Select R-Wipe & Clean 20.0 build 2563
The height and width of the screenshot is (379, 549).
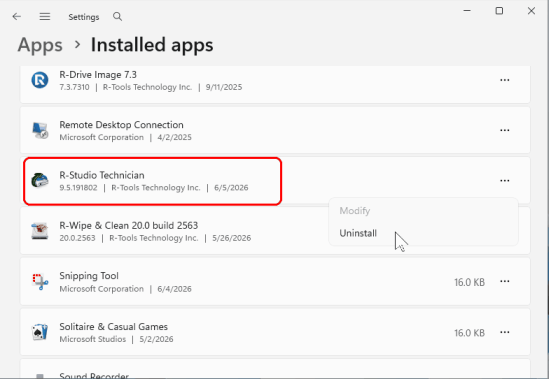pyautogui.click(x=128, y=225)
